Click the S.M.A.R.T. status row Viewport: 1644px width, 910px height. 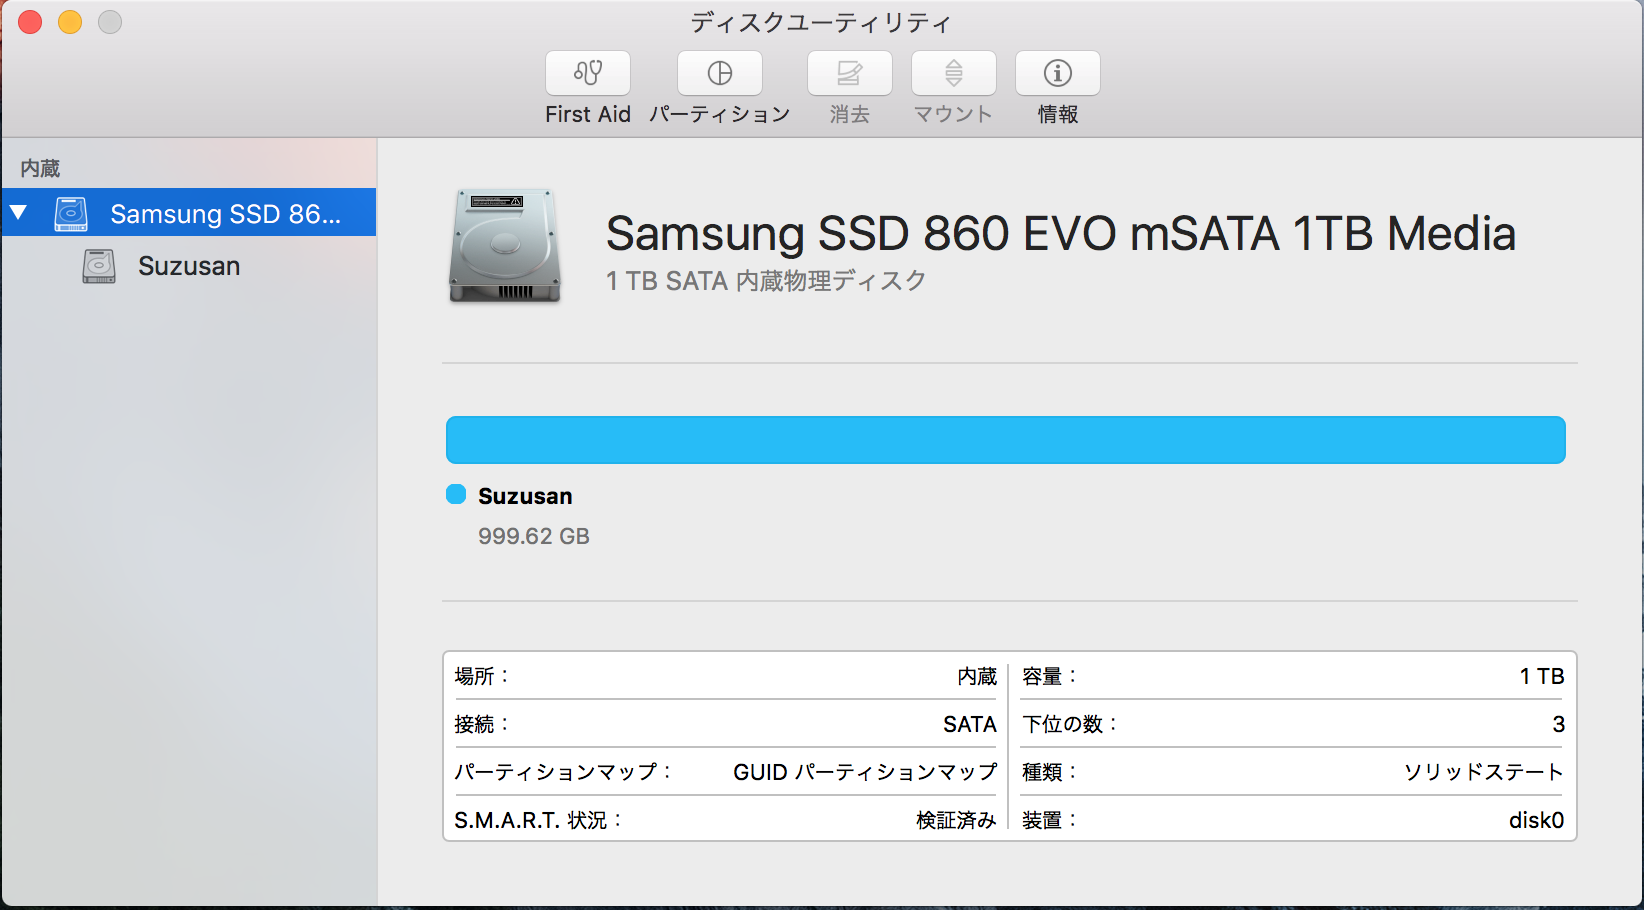point(725,820)
